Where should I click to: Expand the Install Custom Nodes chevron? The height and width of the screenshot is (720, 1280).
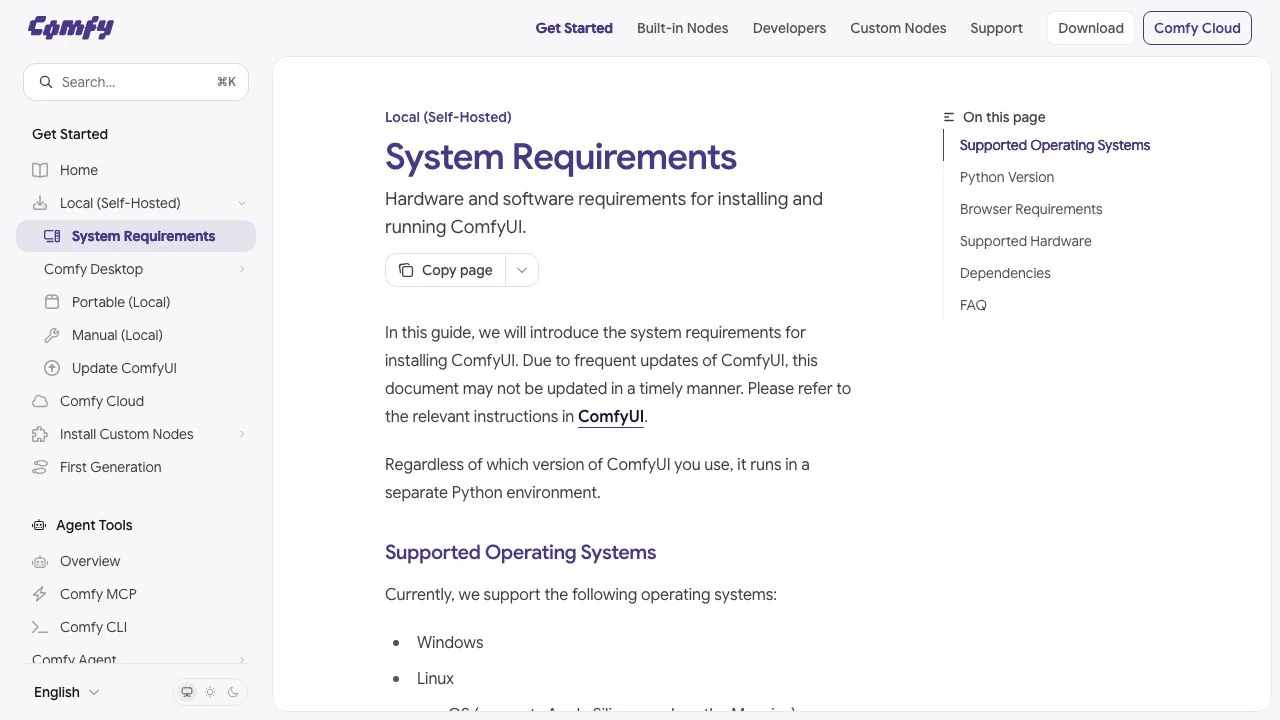click(242, 434)
